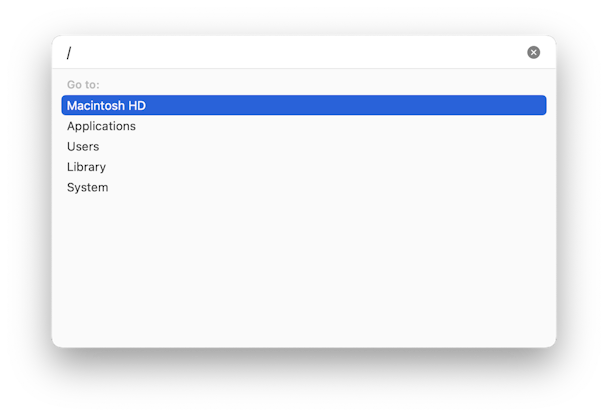Screen dimensions: 608x416
Task: Place the cursor after the slash character
Action: [72, 52]
